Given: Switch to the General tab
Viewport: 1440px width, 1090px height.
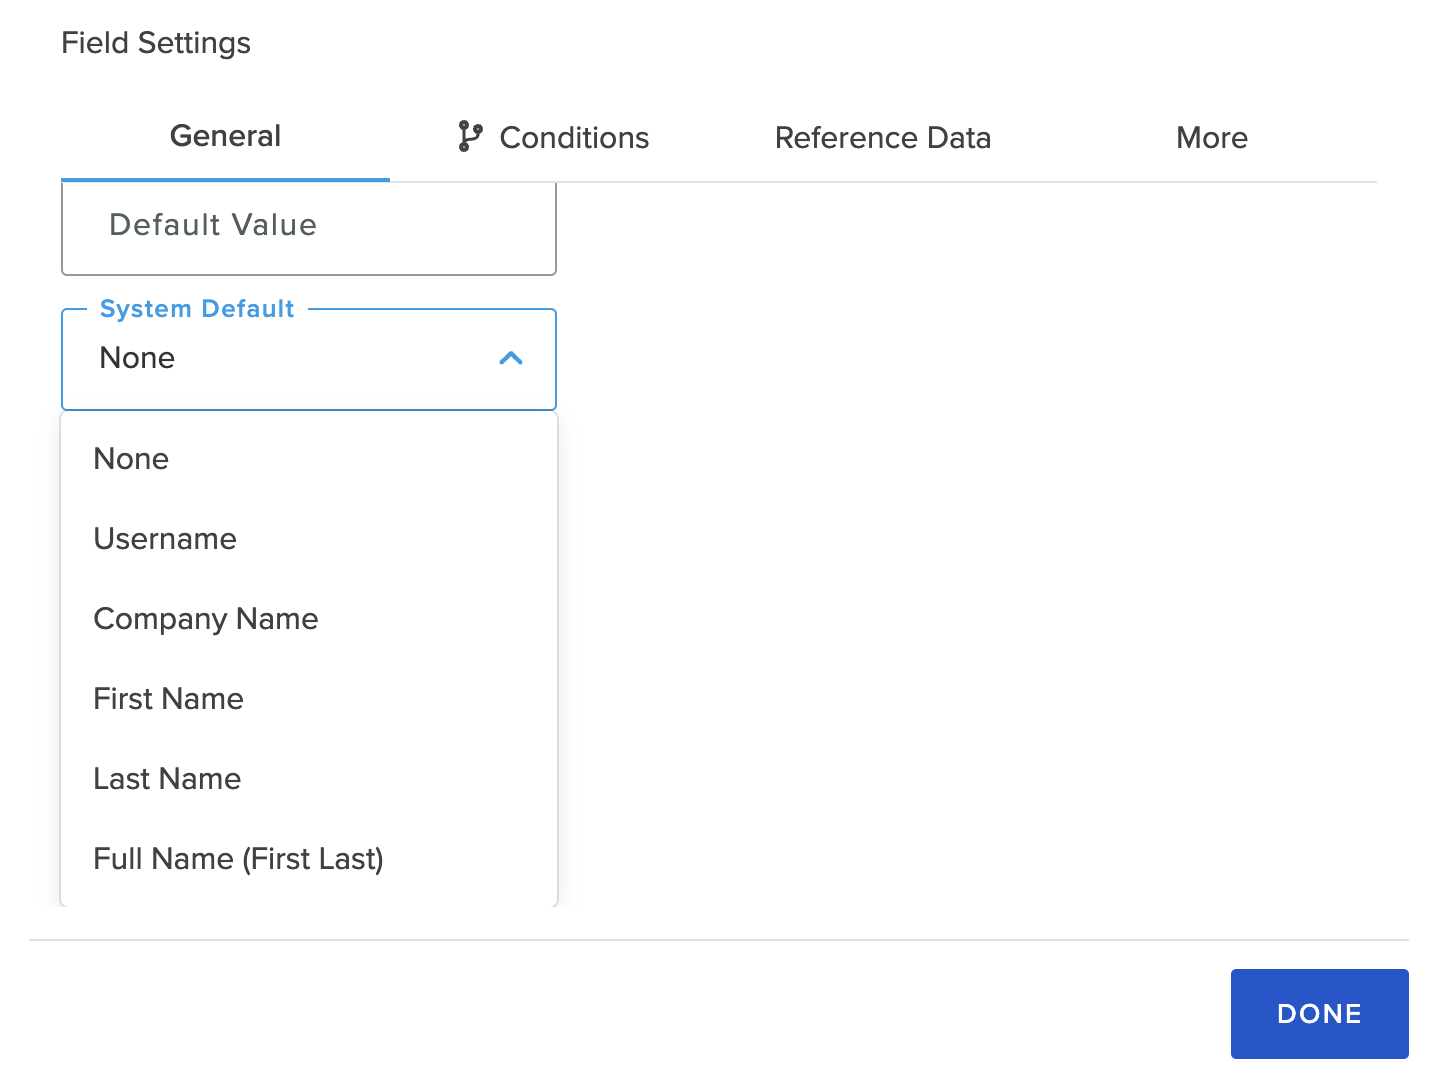Looking at the screenshot, I should pos(225,137).
